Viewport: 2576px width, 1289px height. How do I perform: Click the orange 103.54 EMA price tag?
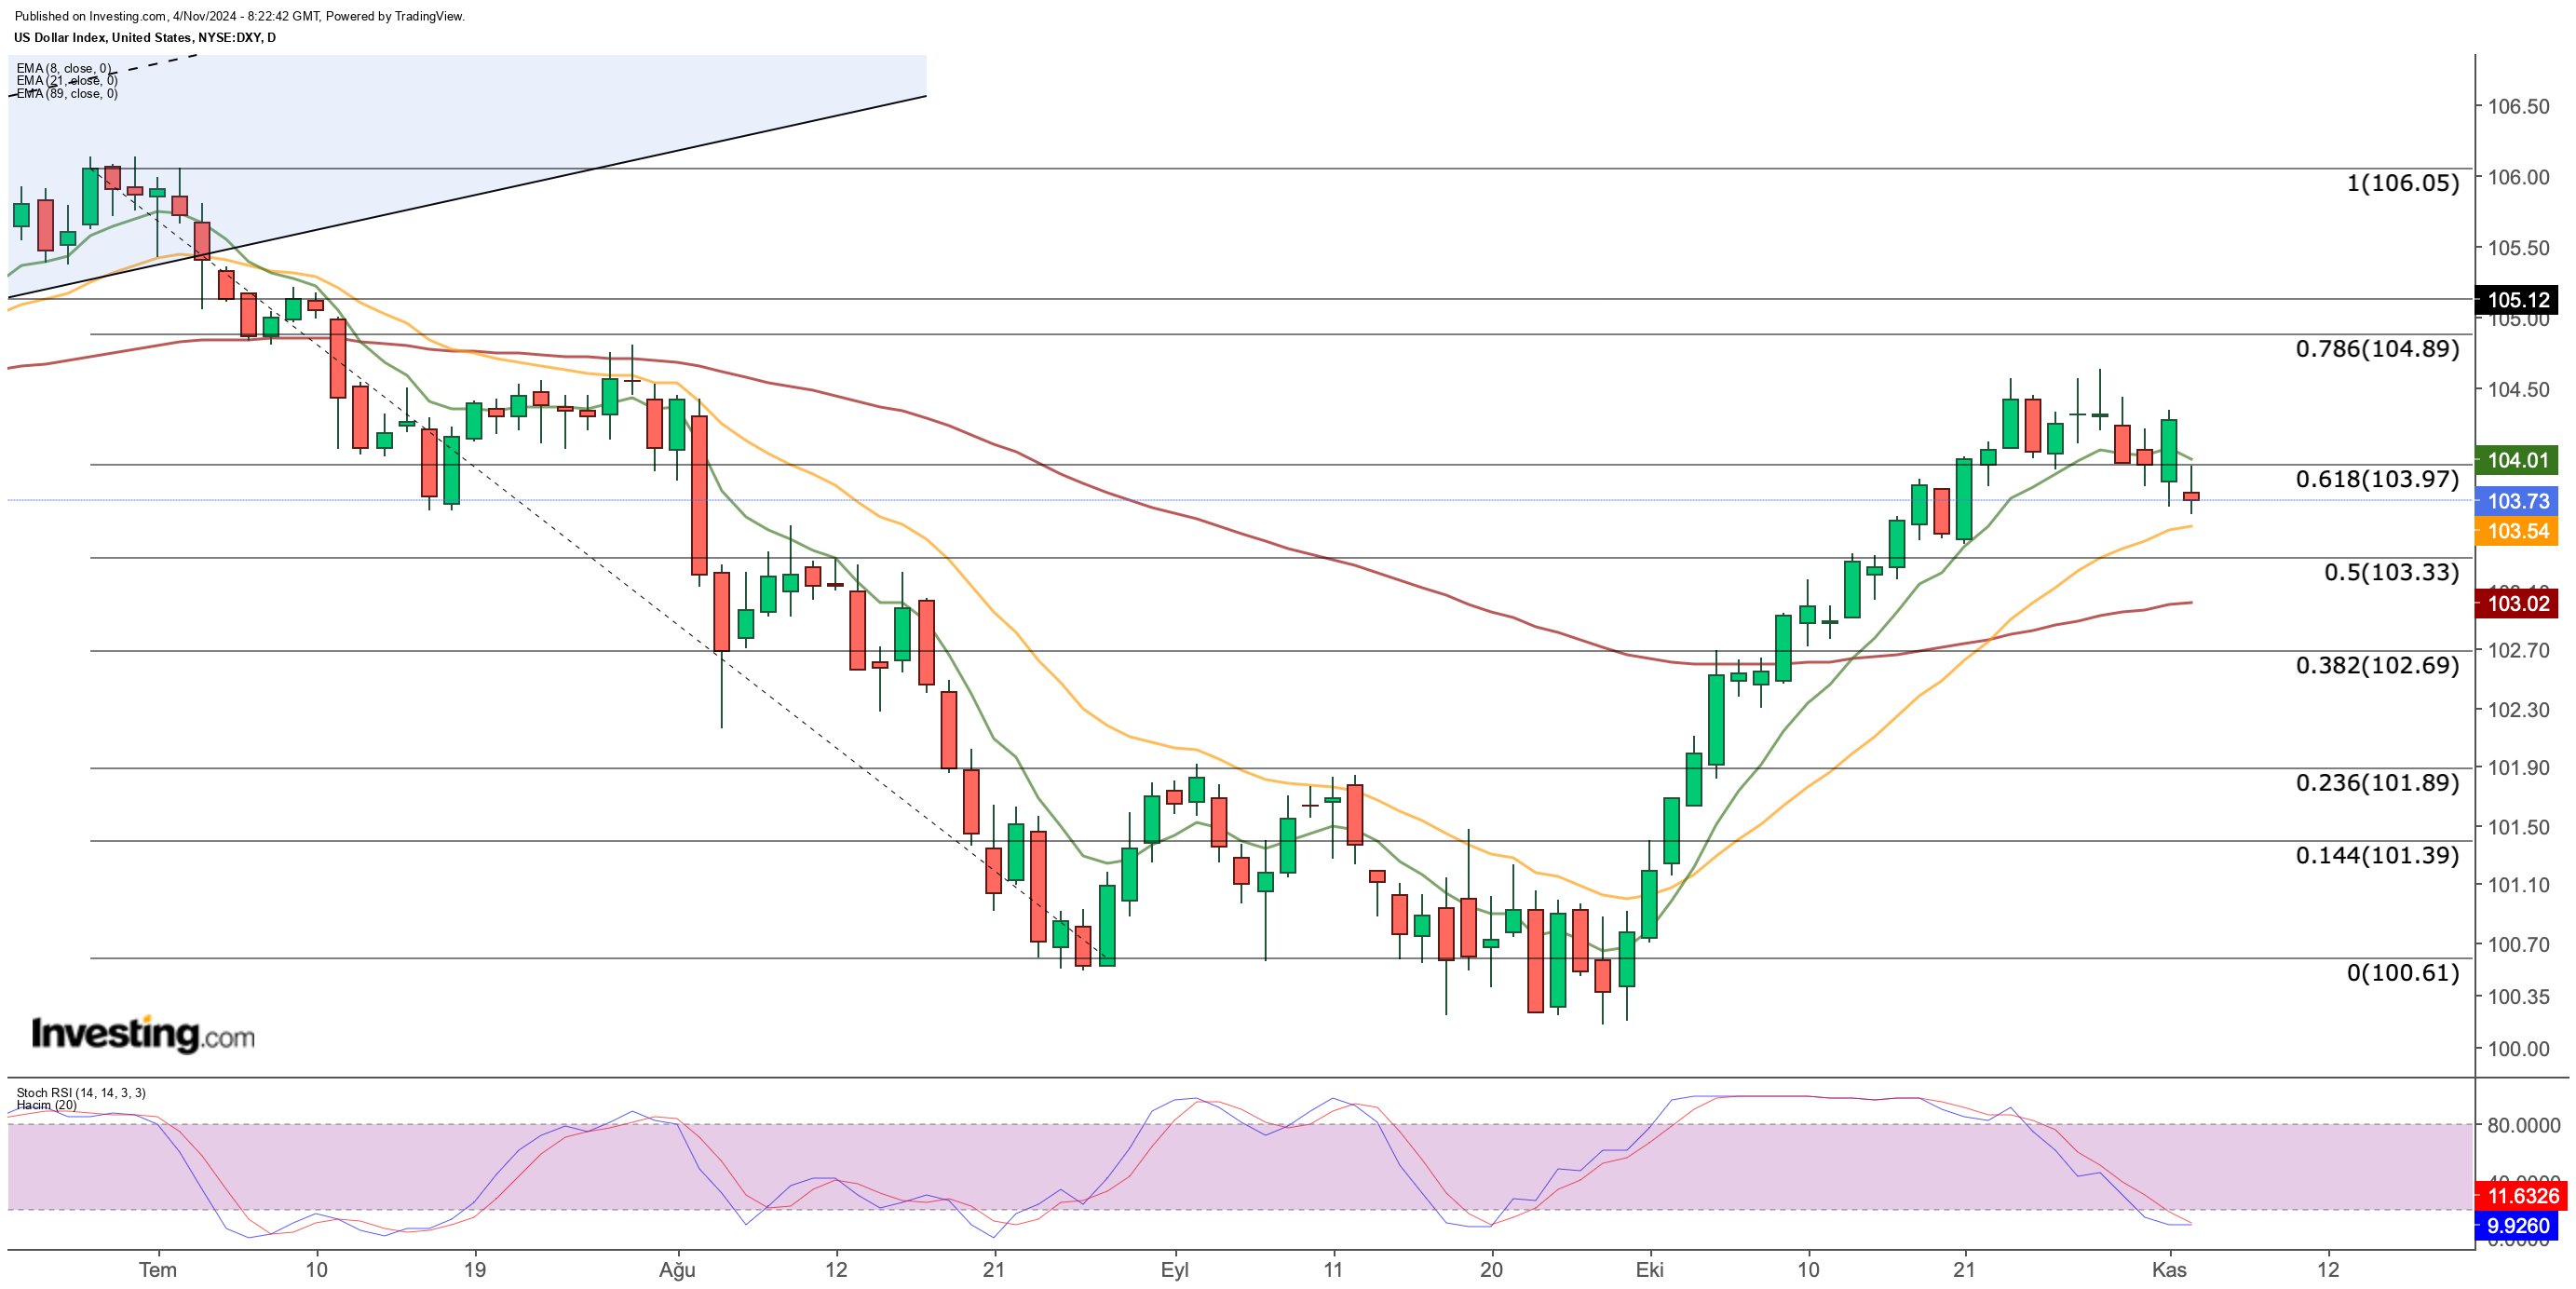[2516, 531]
